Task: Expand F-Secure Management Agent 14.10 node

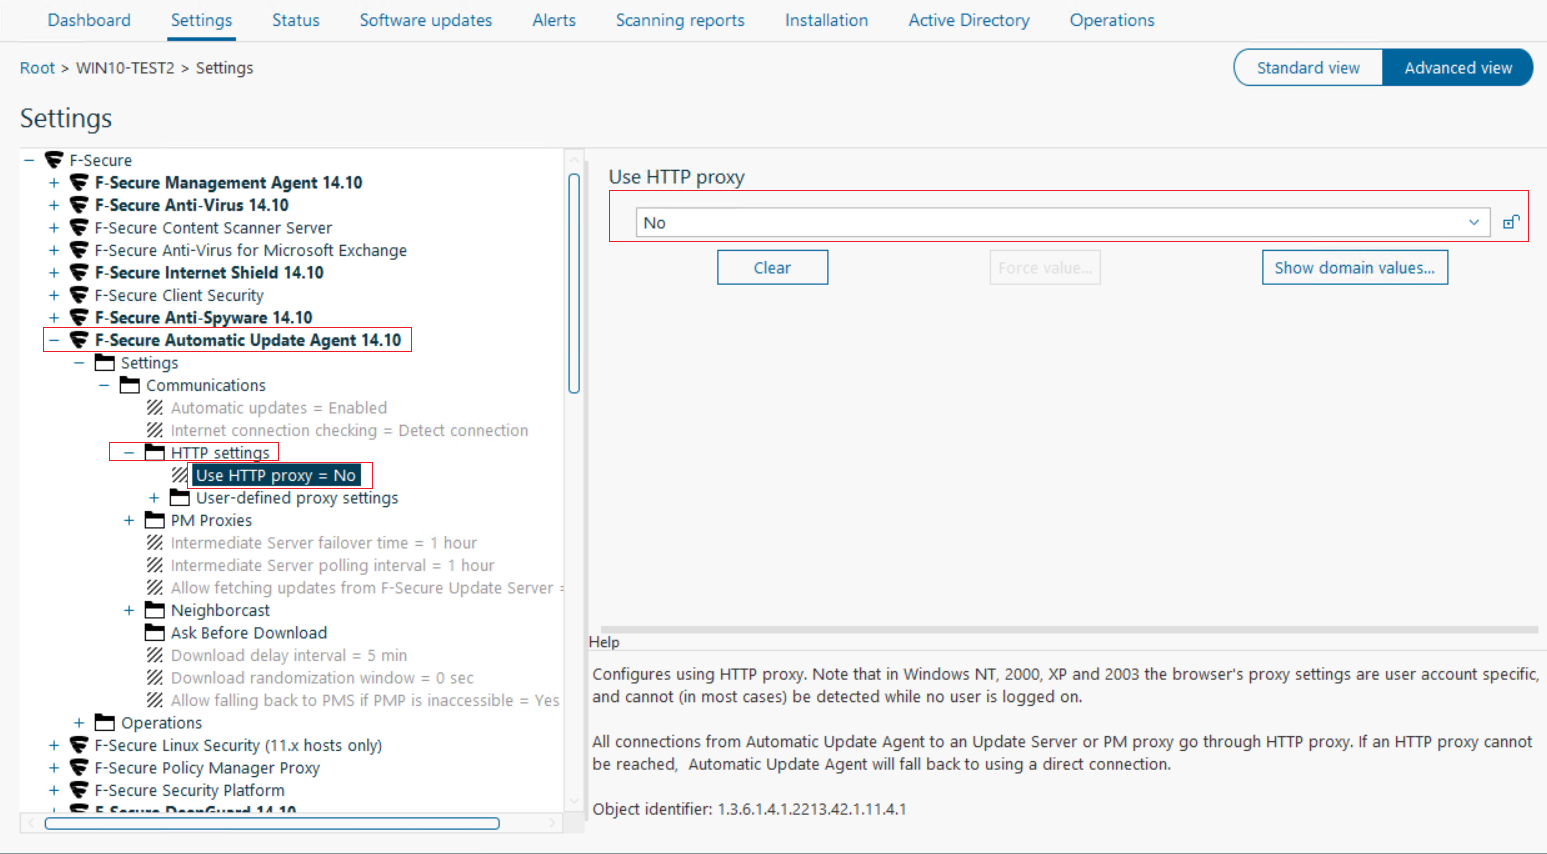Action: [54, 182]
